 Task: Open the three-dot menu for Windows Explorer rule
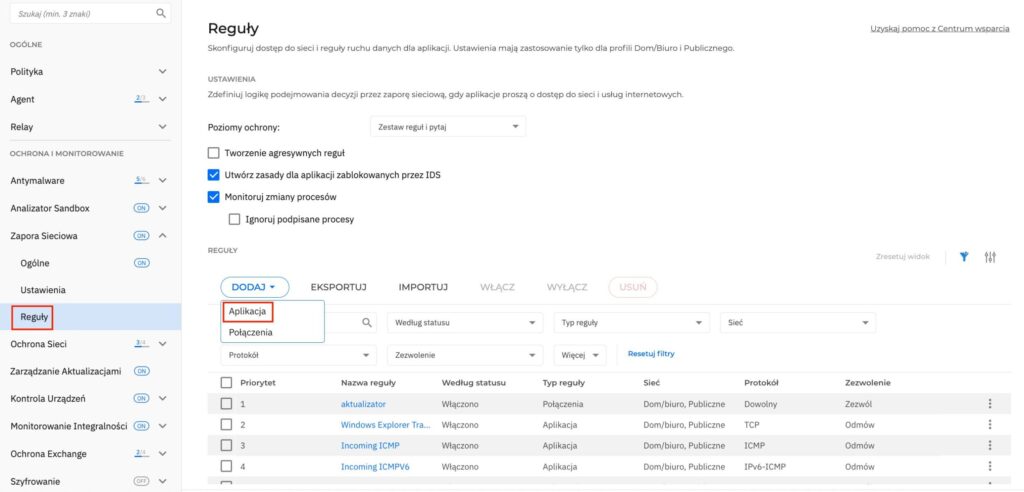990,425
